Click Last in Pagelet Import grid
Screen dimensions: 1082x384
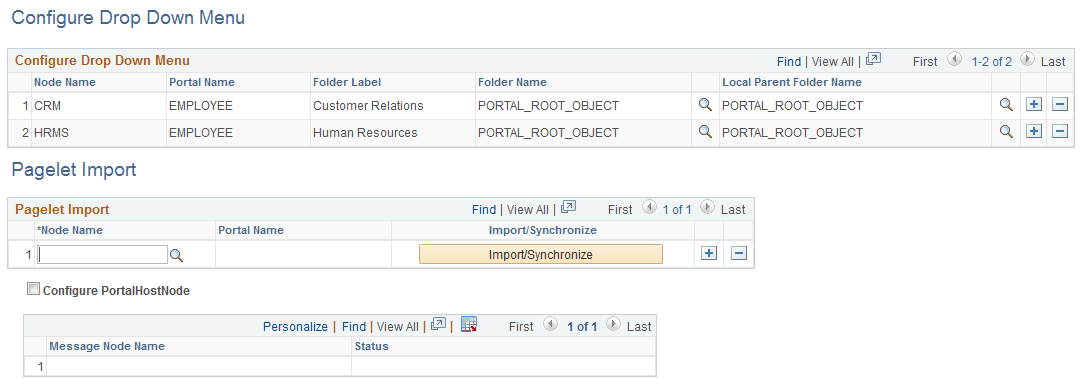click(733, 209)
